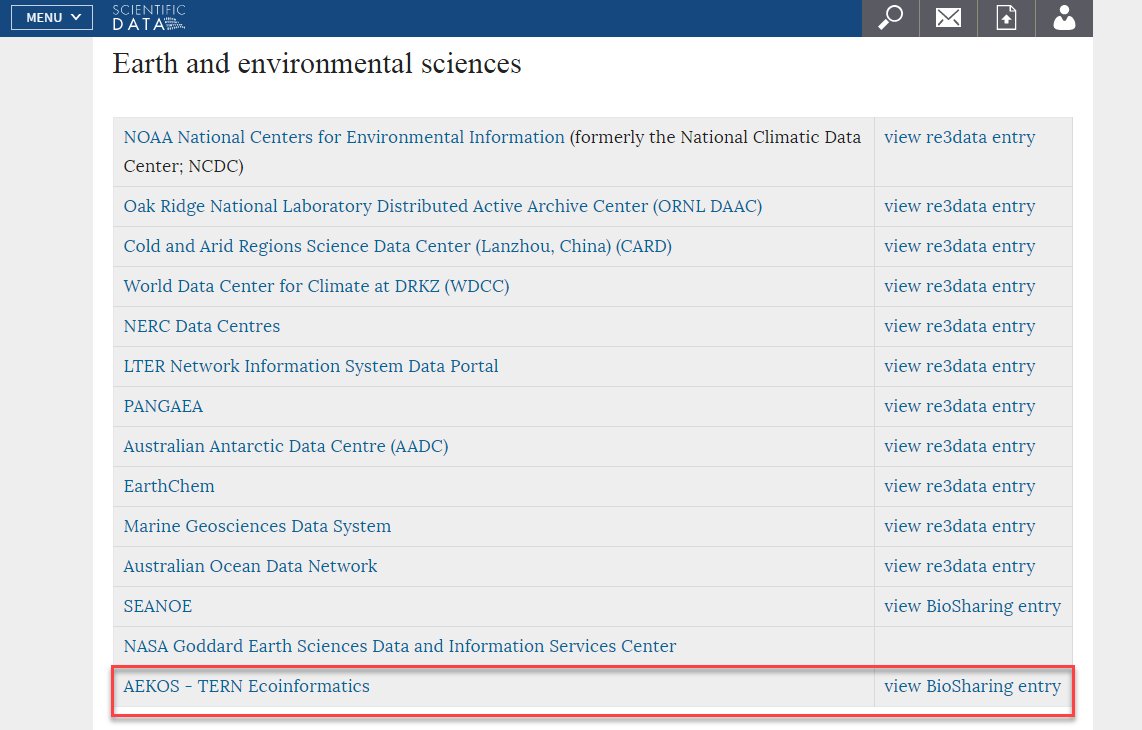Viewport: 1142px width, 730px height.
Task: View re3data entry for PANGAEA
Action: pos(959,407)
